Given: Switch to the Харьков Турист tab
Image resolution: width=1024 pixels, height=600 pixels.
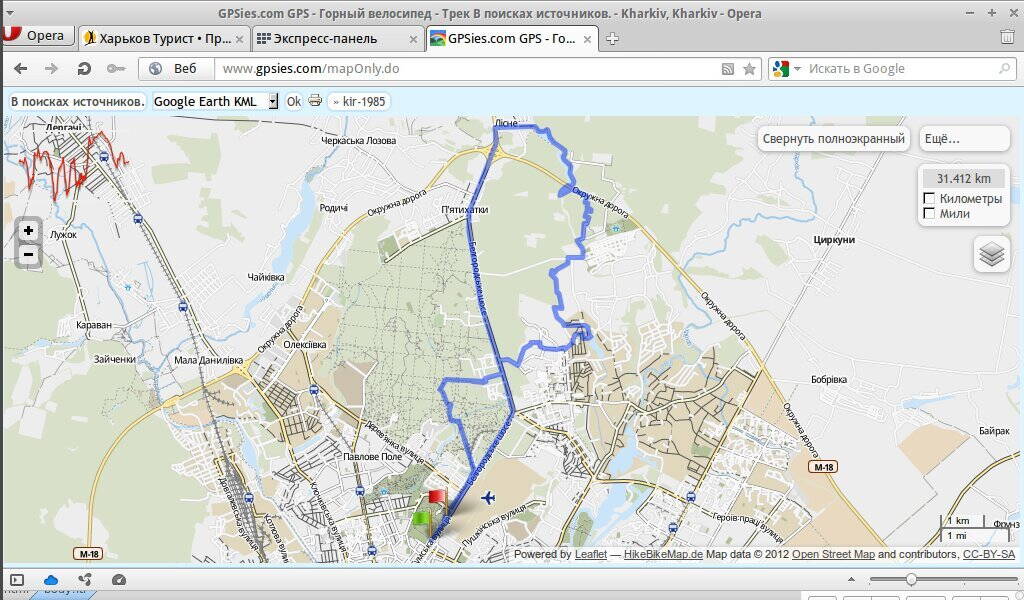Looking at the screenshot, I should tap(158, 38).
